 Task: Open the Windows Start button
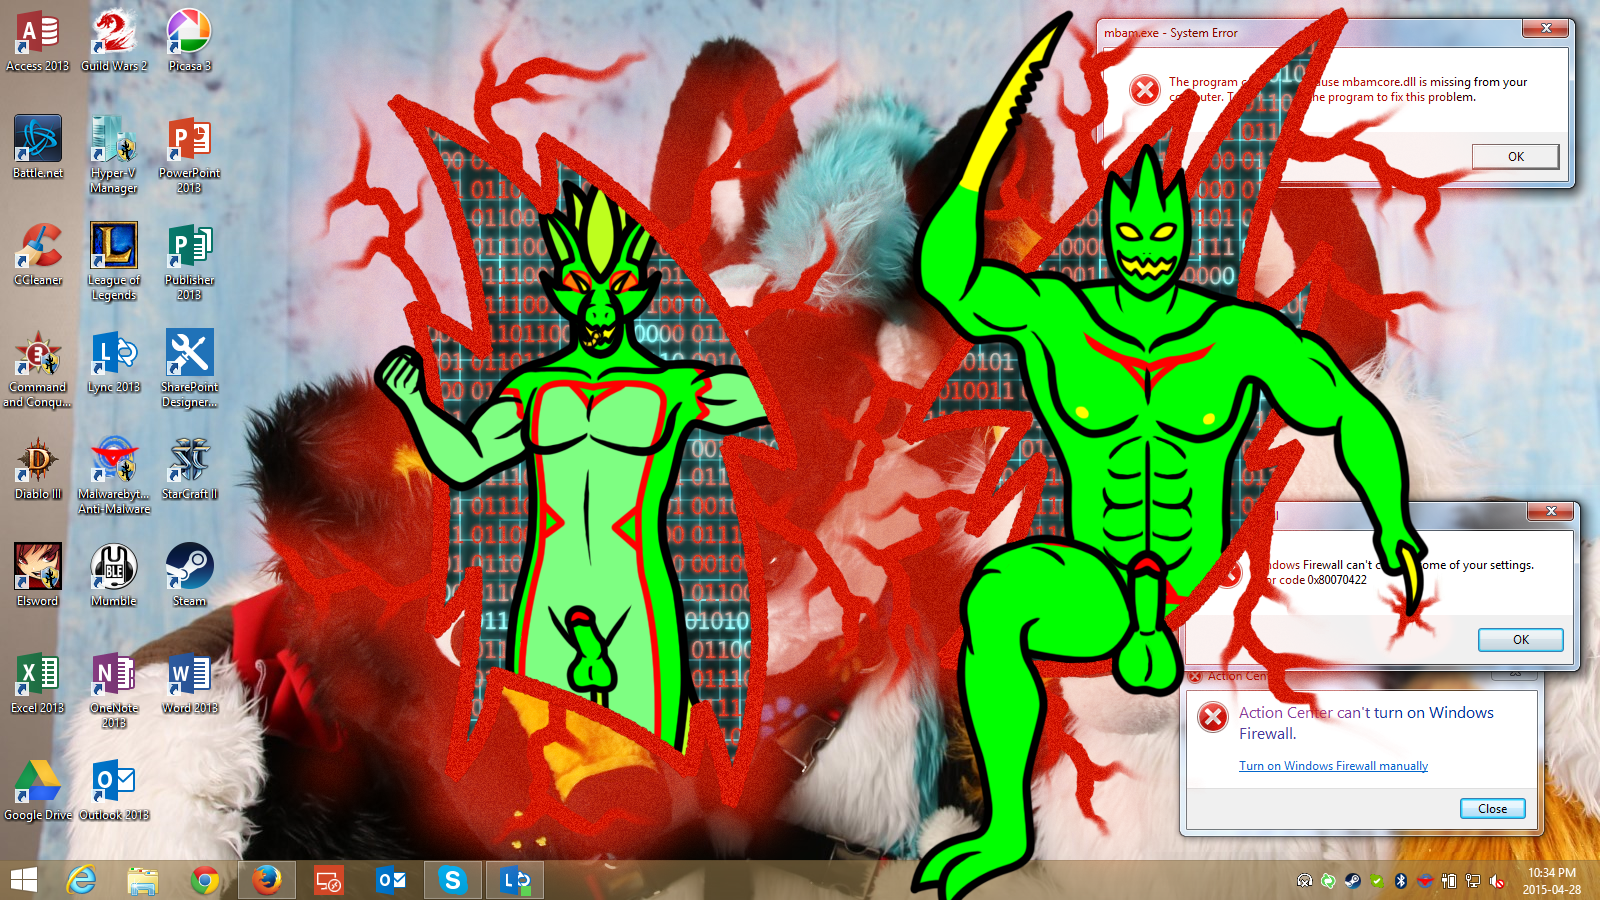pos(24,880)
